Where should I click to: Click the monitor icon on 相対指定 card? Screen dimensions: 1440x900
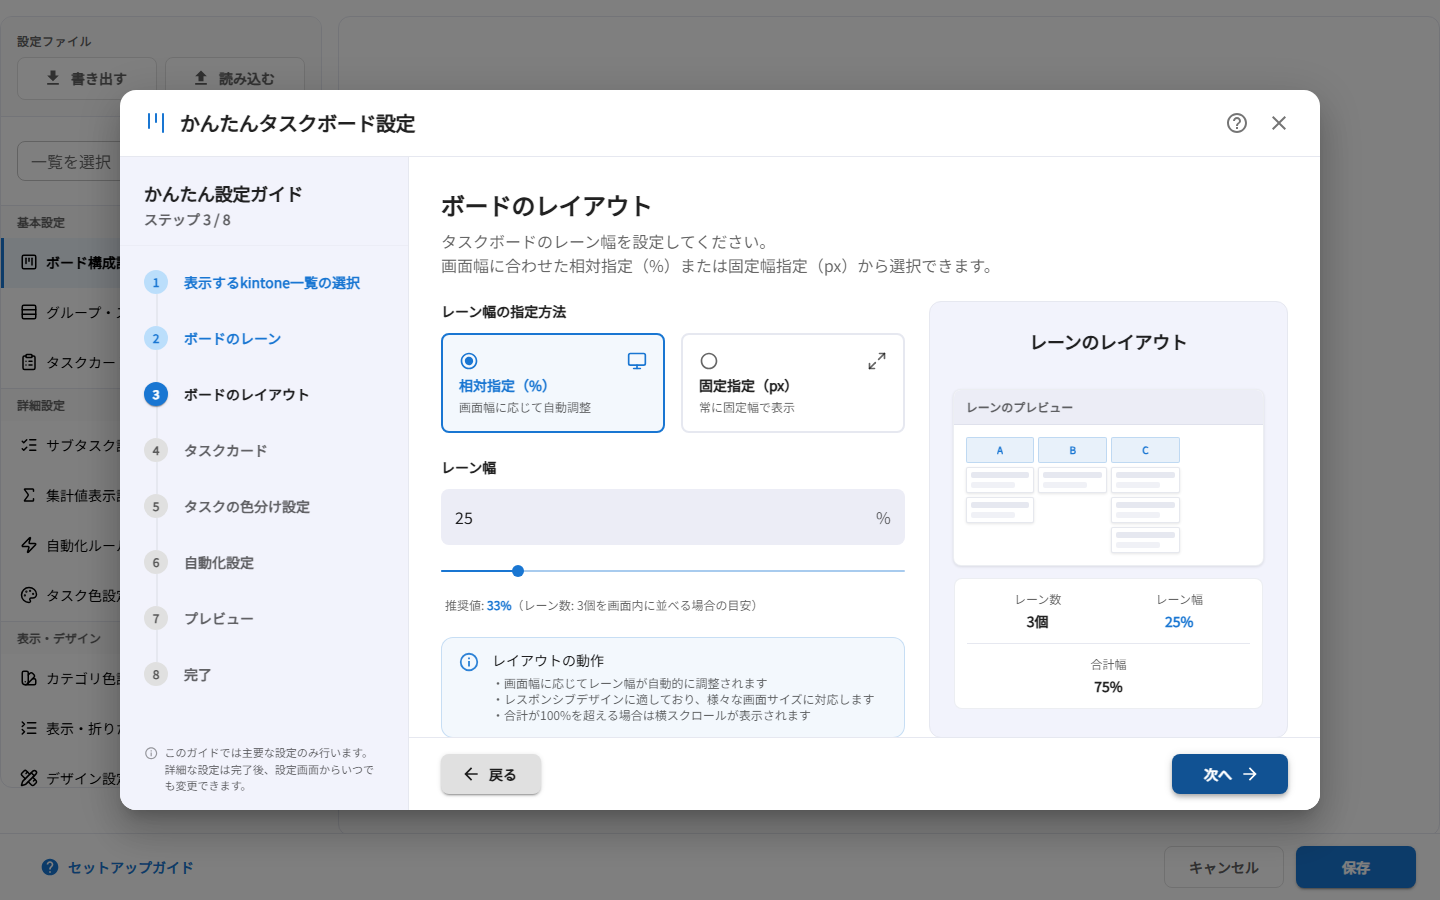(637, 361)
